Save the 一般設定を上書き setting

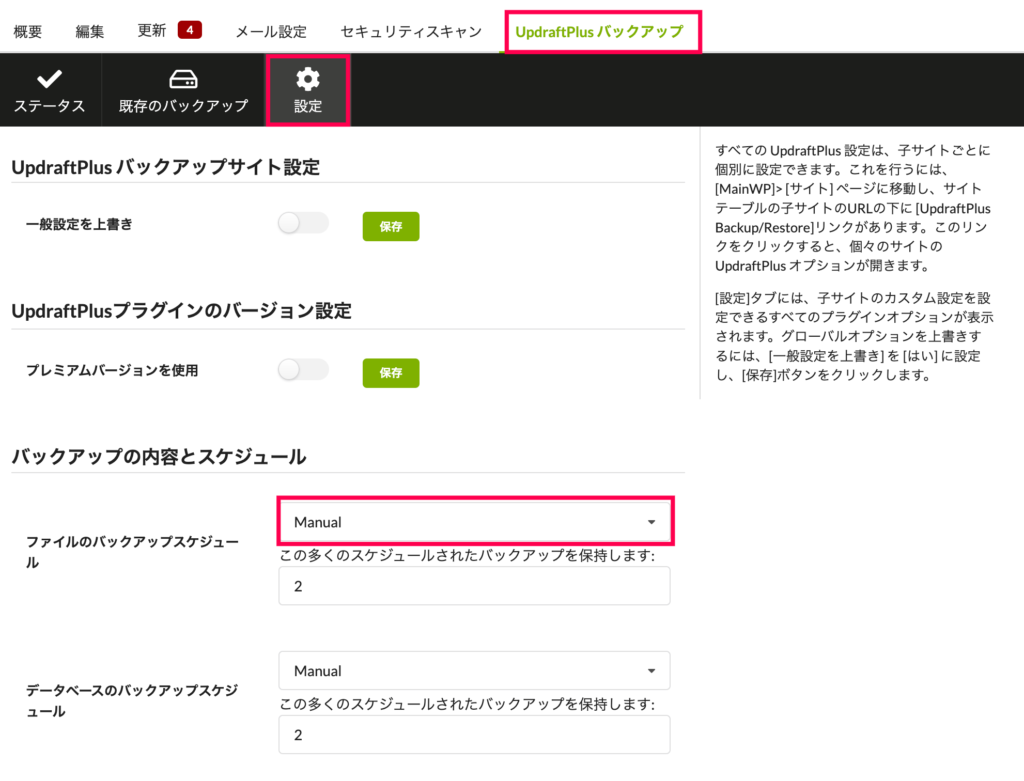click(391, 227)
